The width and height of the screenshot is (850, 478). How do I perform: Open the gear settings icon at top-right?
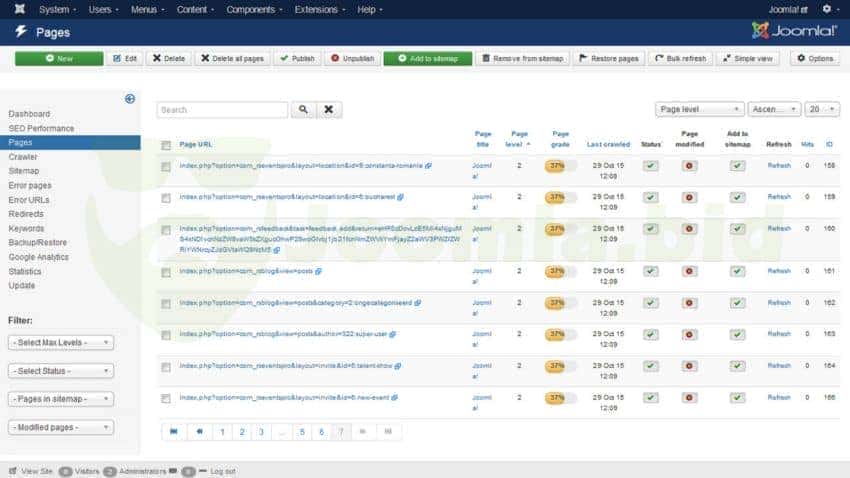(826, 9)
